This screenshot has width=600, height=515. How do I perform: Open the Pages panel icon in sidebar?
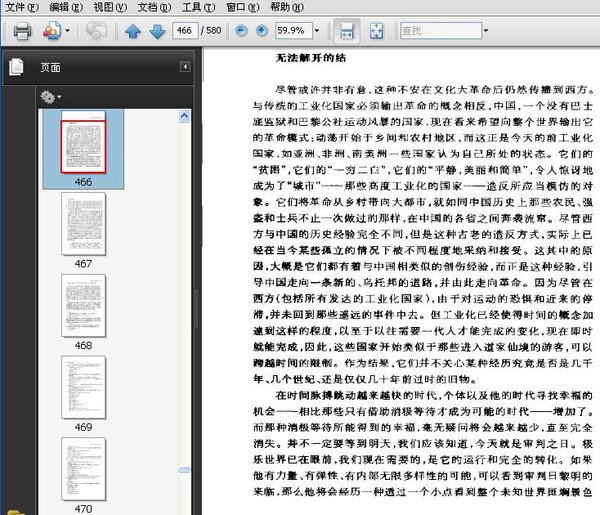16,67
